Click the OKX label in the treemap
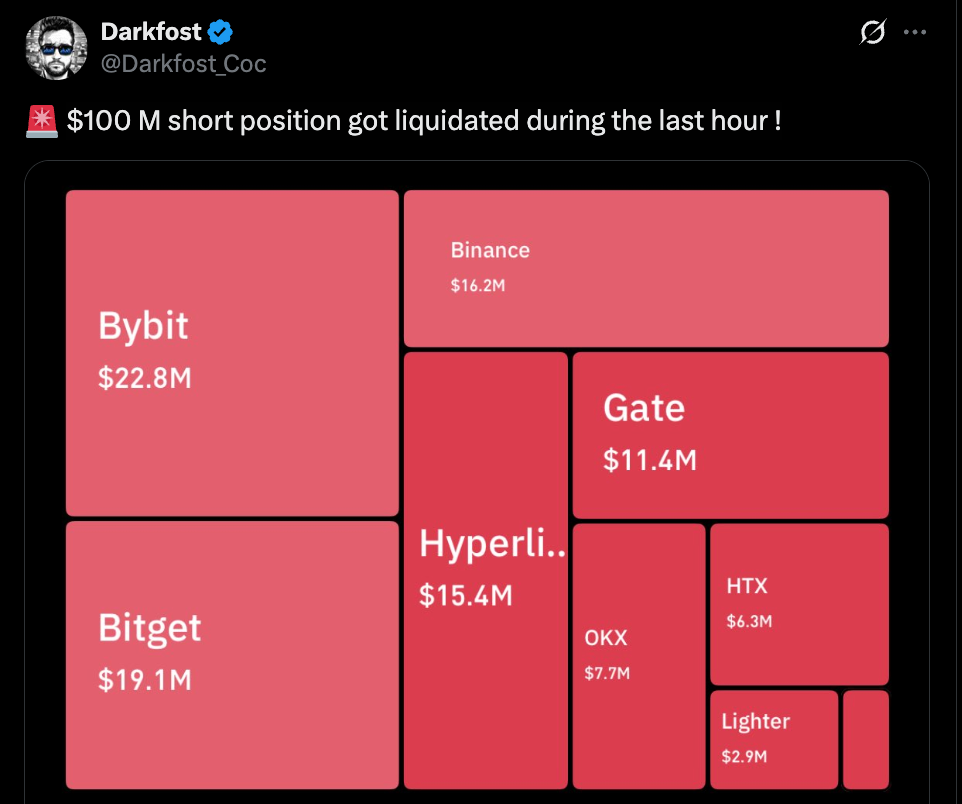The height and width of the screenshot is (804, 962). click(606, 637)
